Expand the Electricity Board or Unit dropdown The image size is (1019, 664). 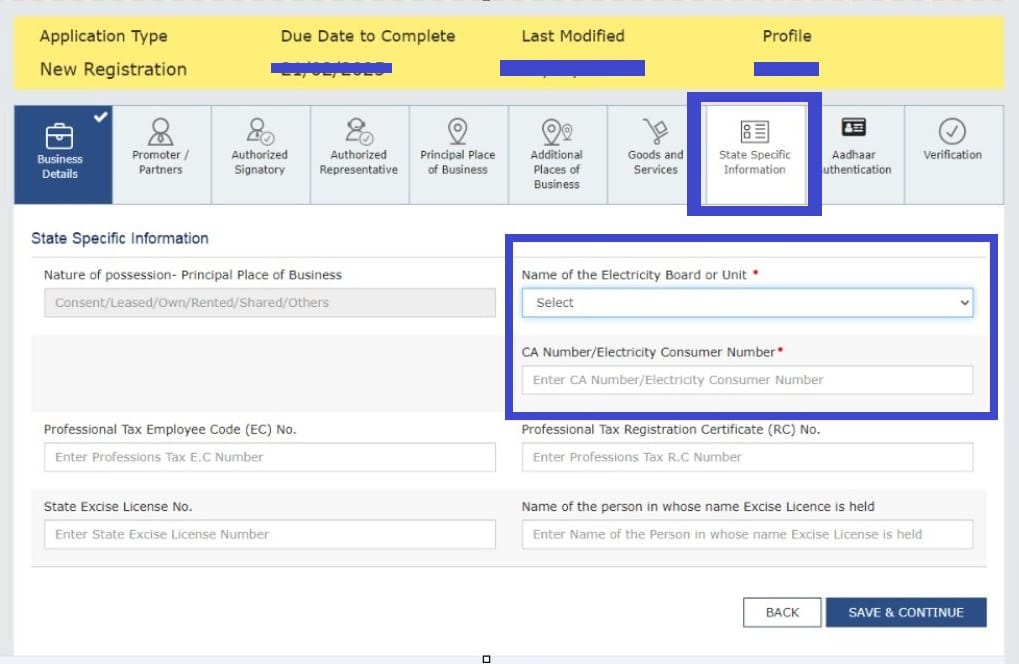point(747,303)
